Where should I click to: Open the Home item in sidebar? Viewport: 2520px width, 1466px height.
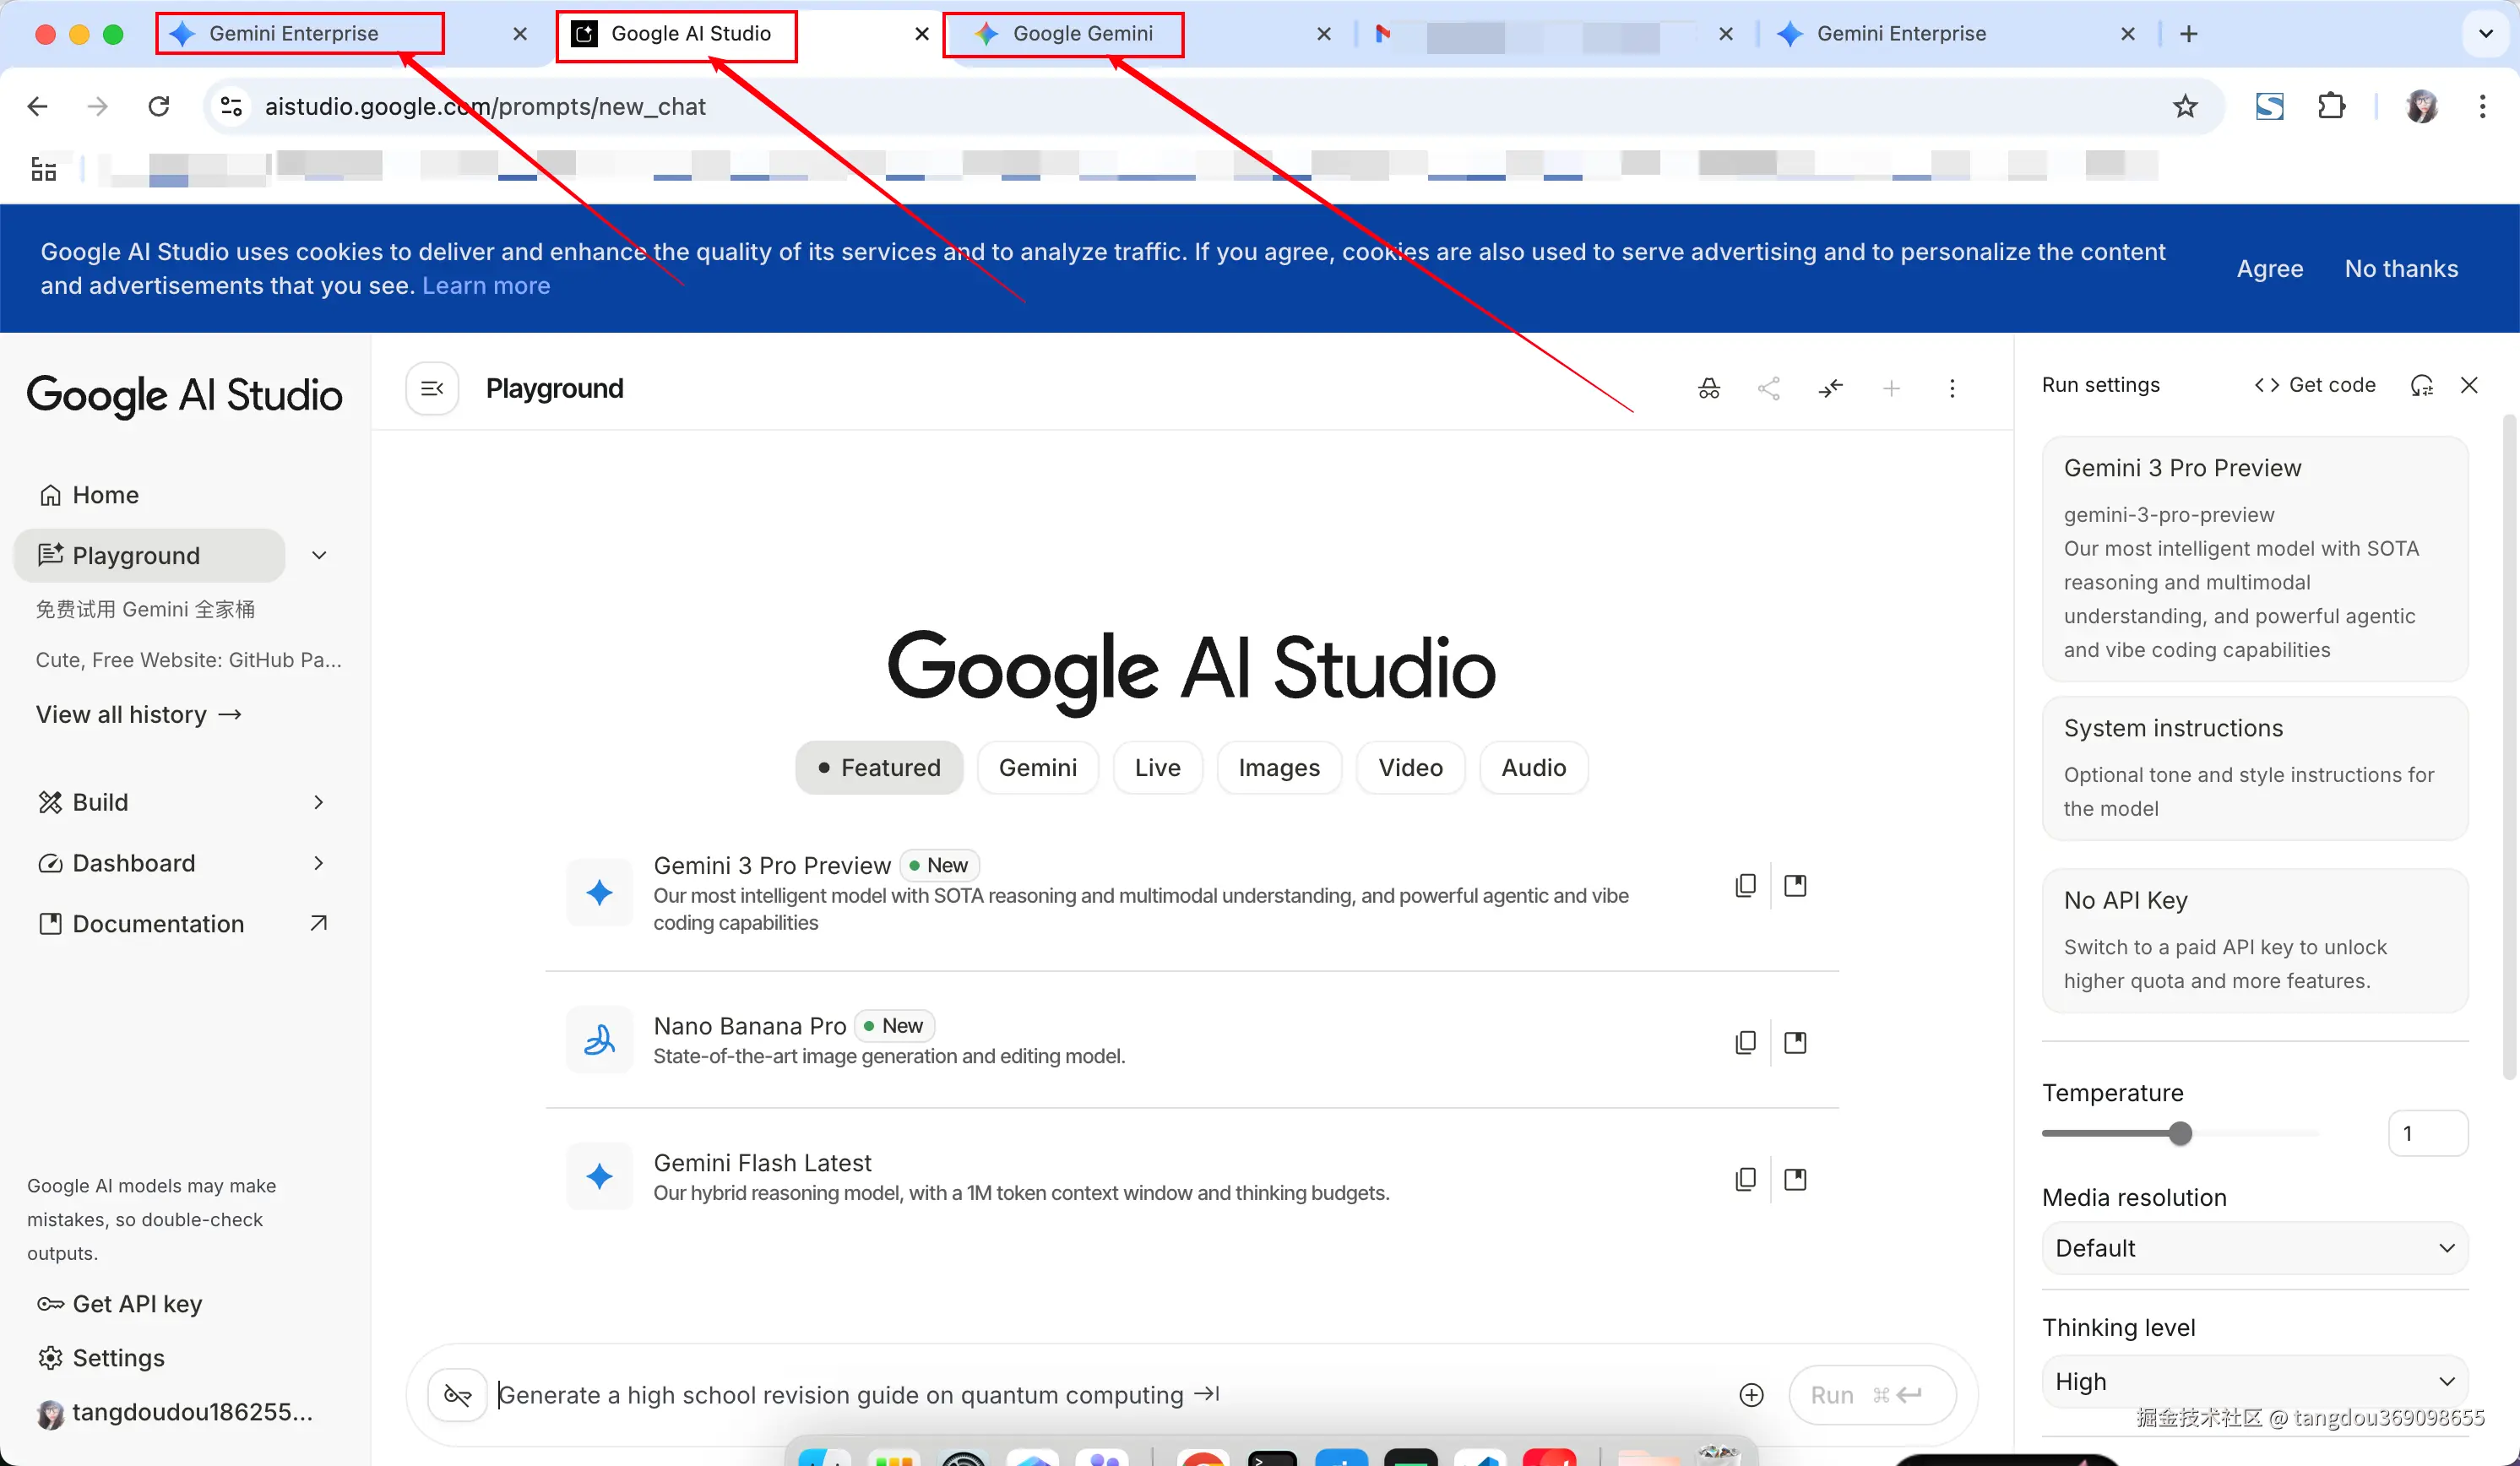[105, 495]
